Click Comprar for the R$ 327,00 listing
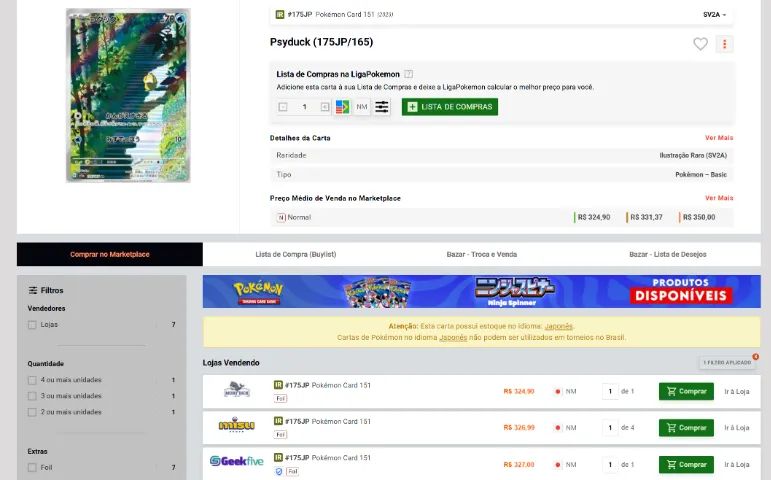The height and width of the screenshot is (480, 771). pyautogui.click(x=686, y=464)
